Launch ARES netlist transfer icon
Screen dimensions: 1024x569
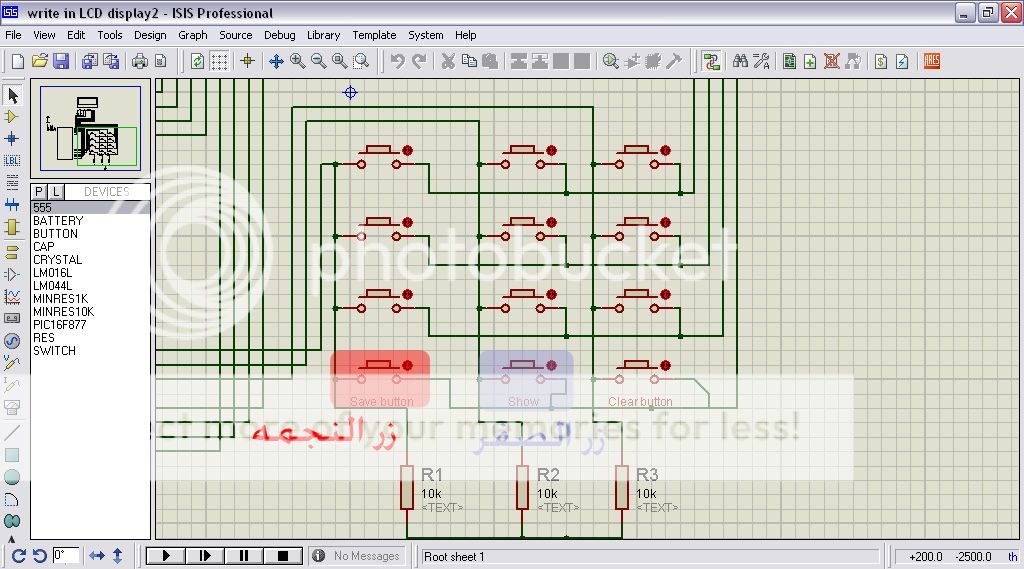pos(932,61)
